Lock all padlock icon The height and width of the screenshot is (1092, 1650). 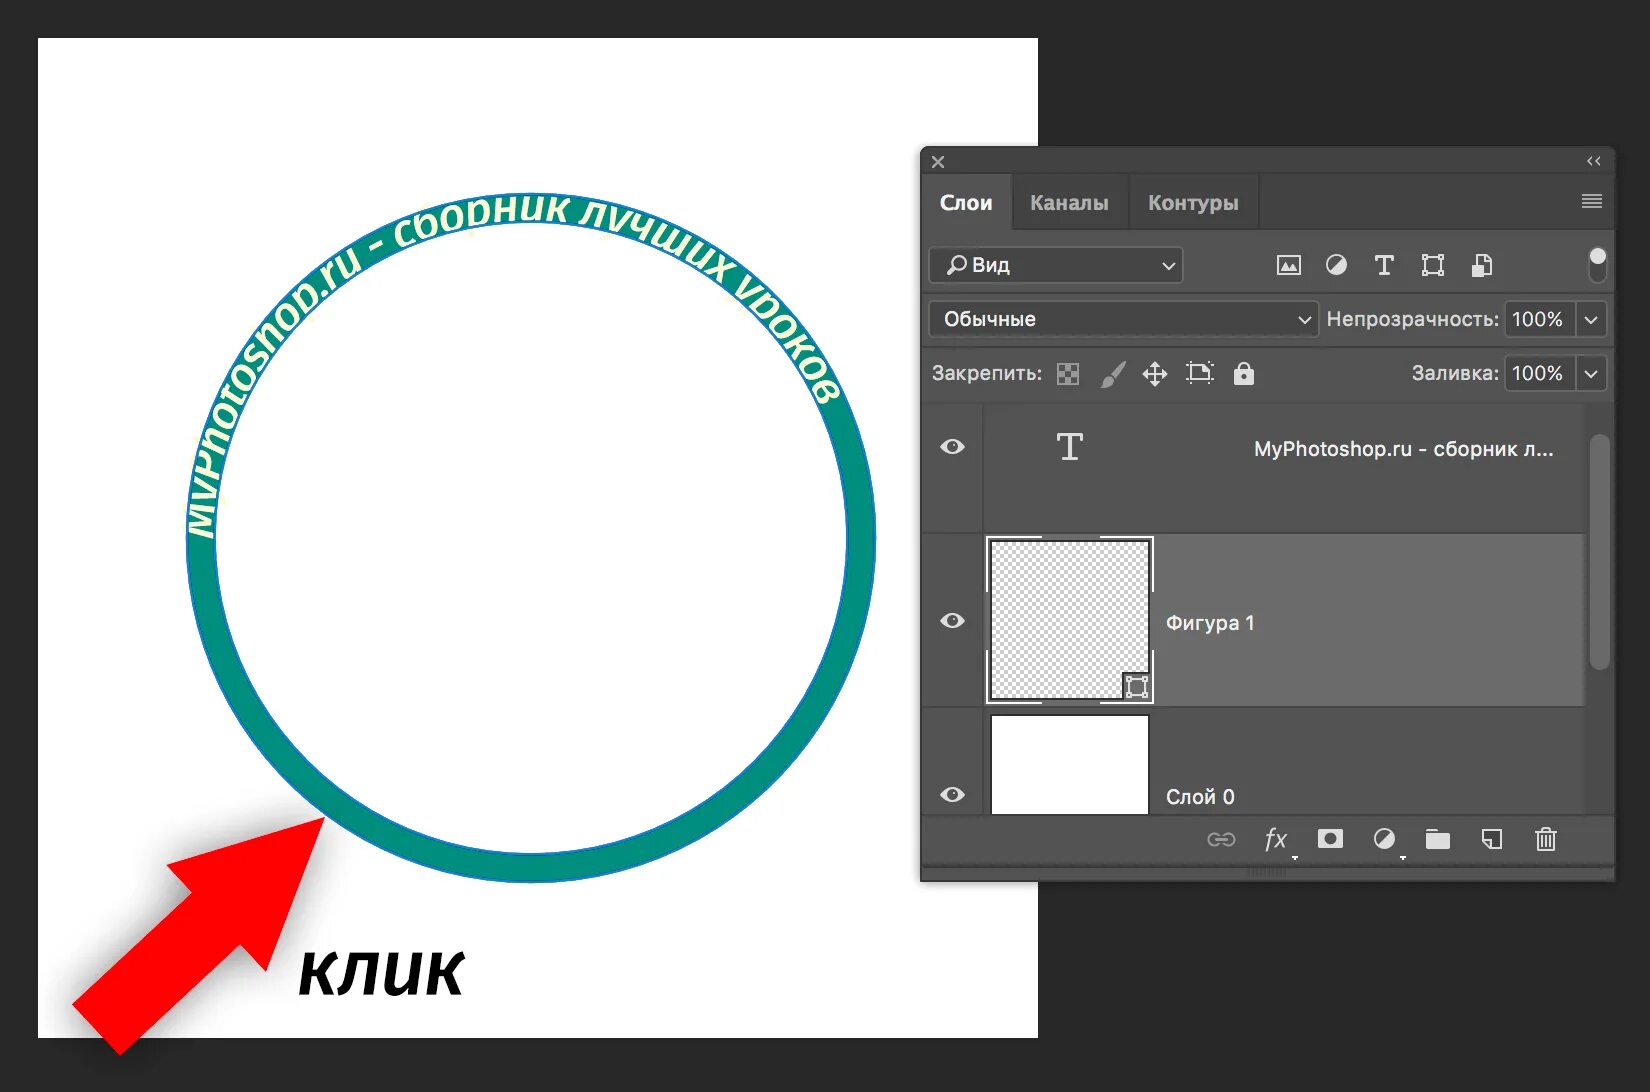pyautogui.click(x=1244, y=373)
